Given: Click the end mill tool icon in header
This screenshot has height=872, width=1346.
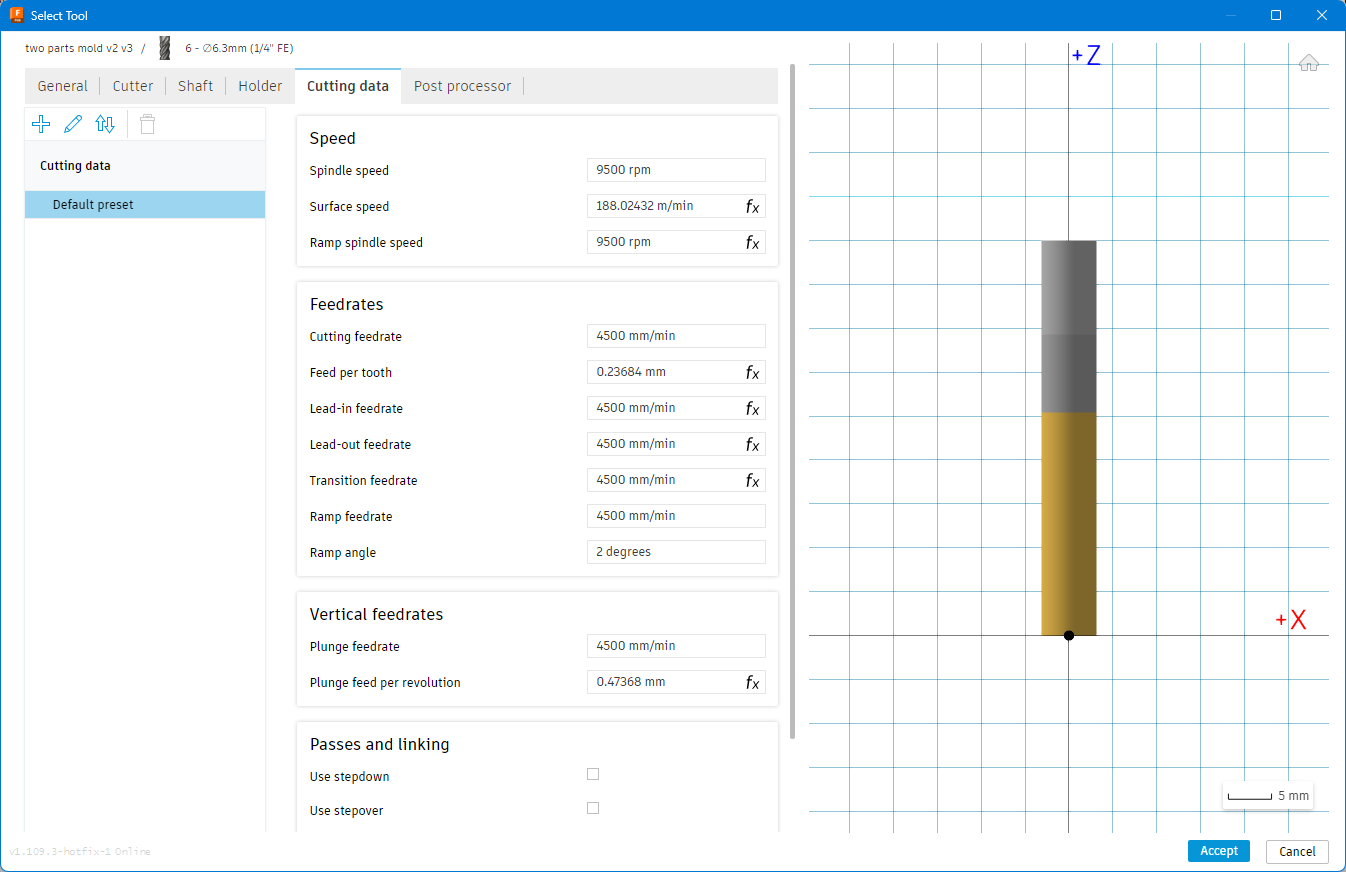Looking at the screenshot, I should coord(165,48).
